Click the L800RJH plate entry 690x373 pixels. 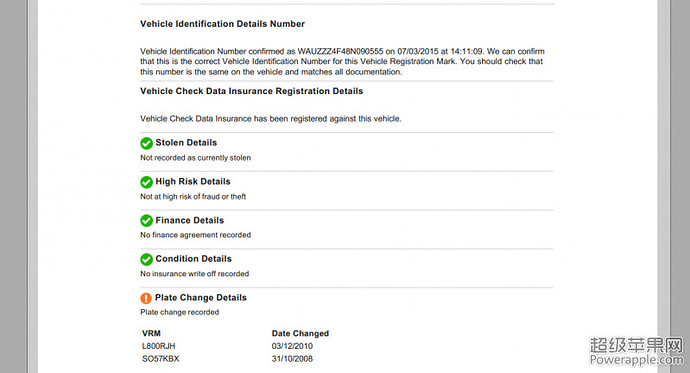tap(158, 346)
